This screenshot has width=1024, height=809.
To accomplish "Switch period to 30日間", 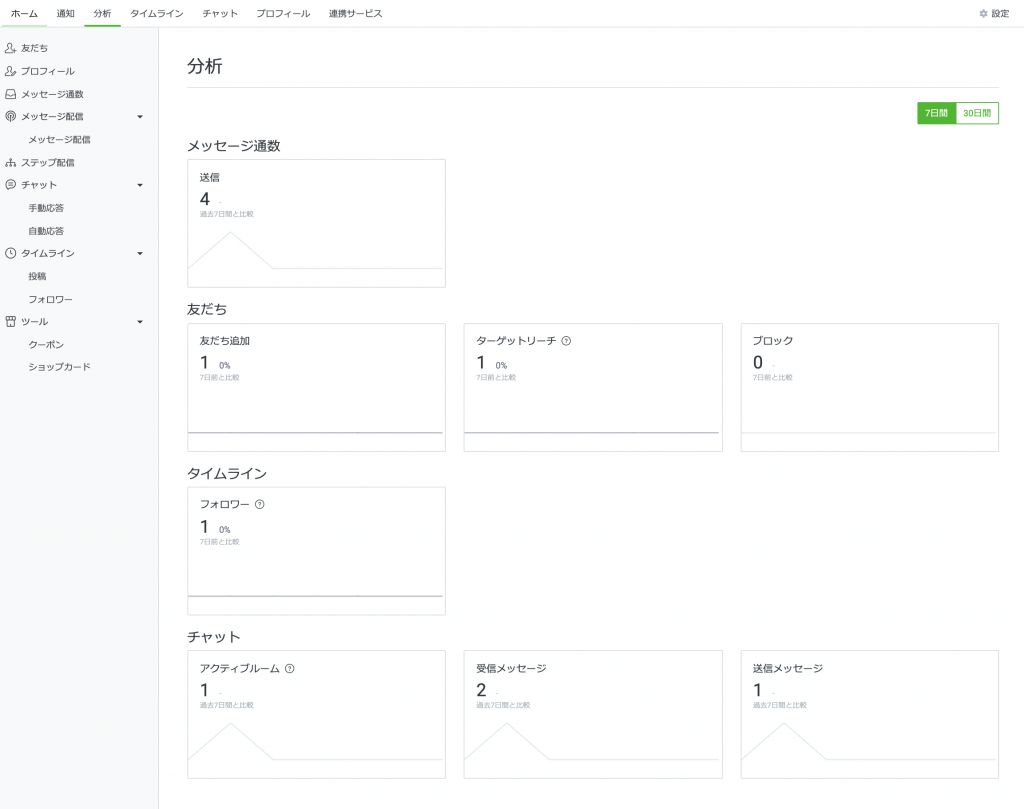I will pos(977,113).
